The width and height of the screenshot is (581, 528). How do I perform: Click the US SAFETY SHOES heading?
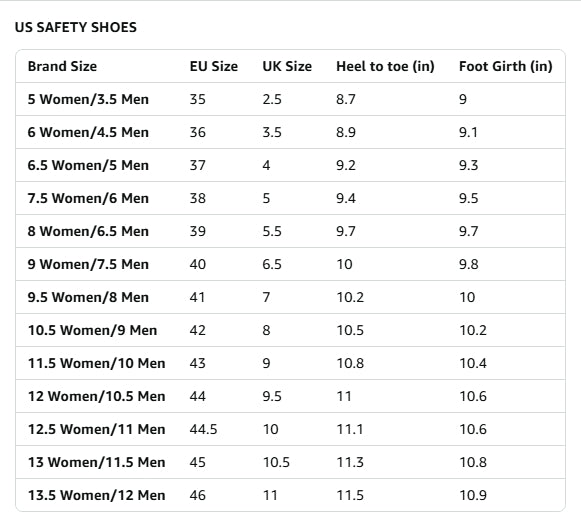click(x=76, y=27)
